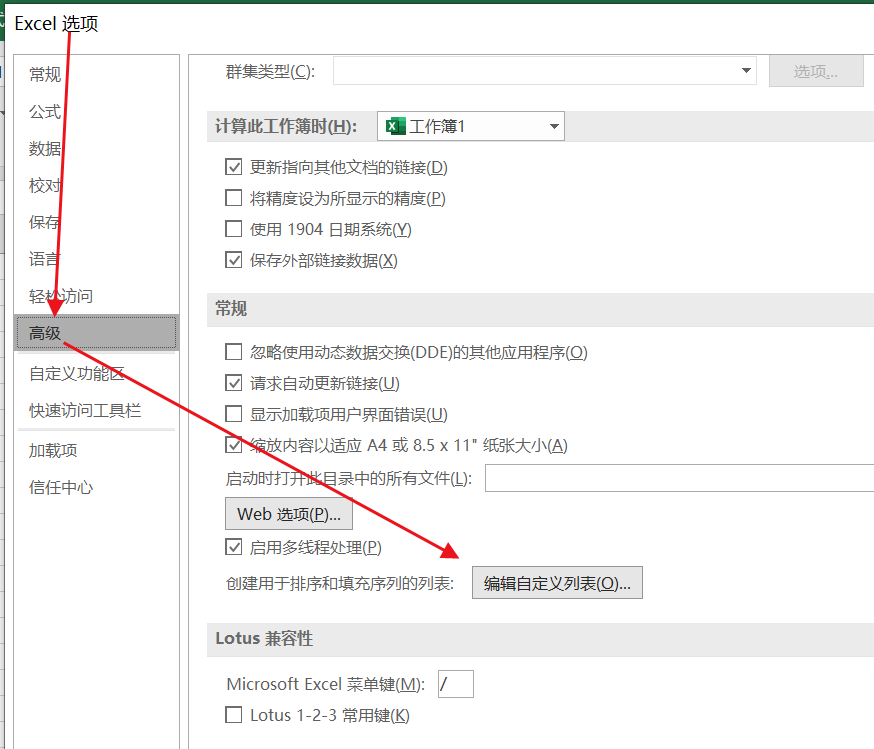Screen dimensions: 874x749
Task: Open Web 选项 settings
Action: [288, 513]
